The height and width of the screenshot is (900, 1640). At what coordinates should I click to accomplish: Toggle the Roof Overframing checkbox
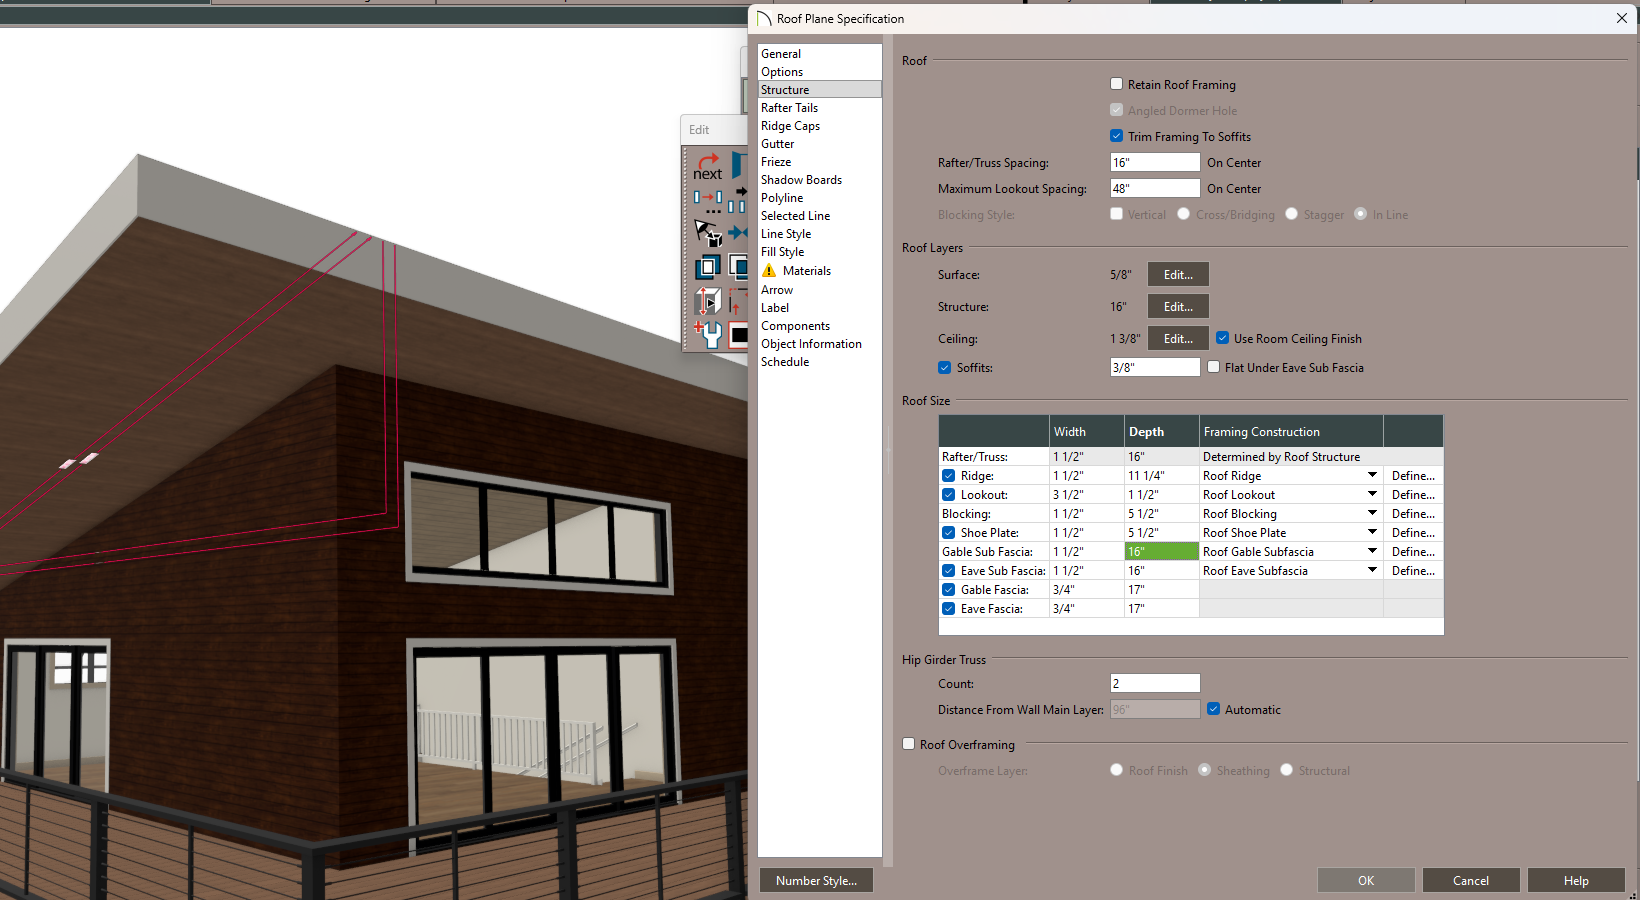point(909,744)
